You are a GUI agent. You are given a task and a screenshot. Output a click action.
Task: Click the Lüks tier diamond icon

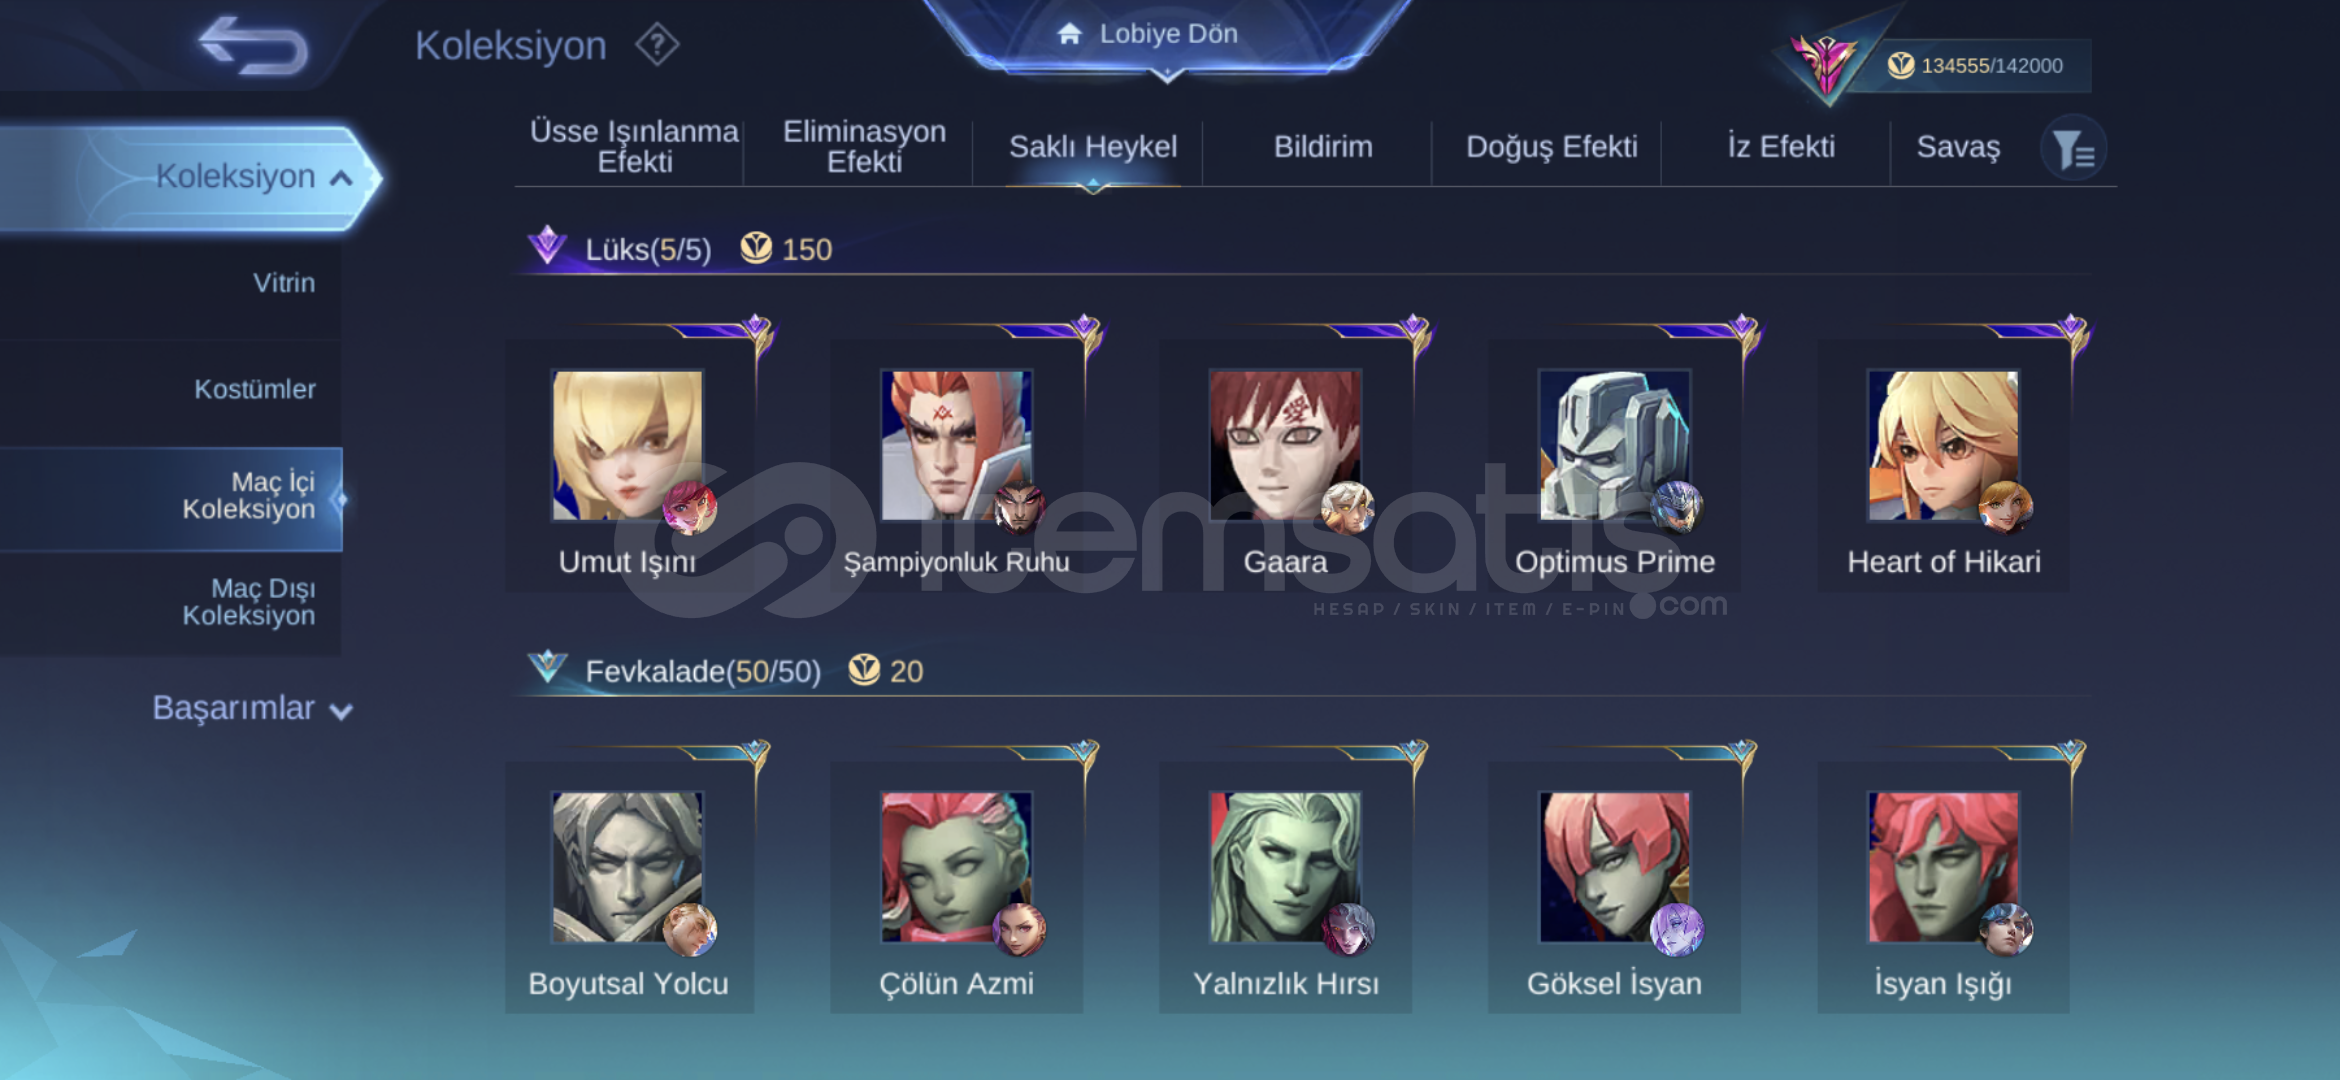coord(547,245)
